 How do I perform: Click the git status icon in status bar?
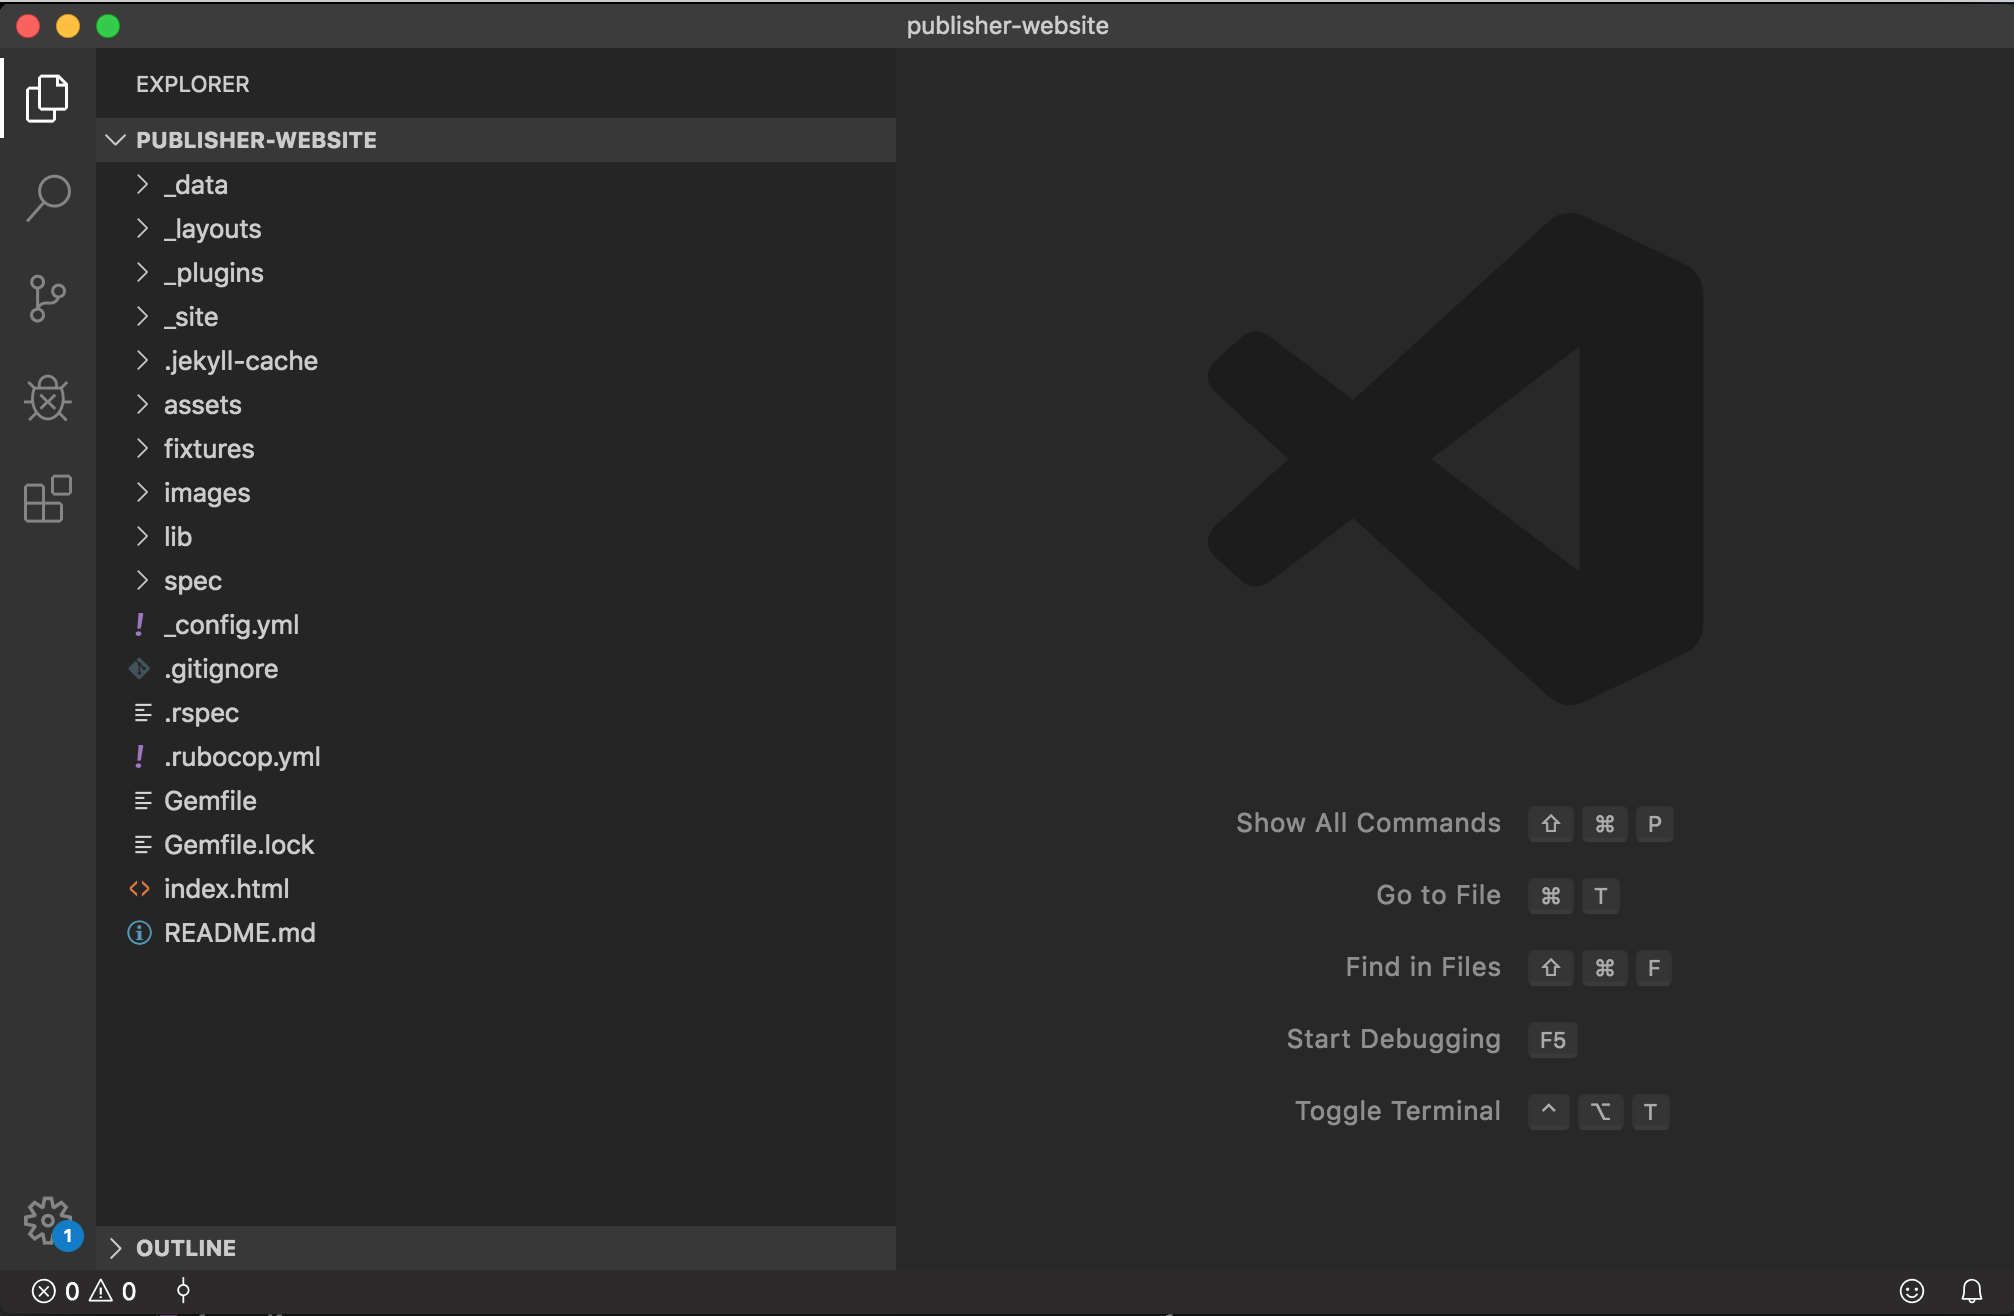point(183,1291)
